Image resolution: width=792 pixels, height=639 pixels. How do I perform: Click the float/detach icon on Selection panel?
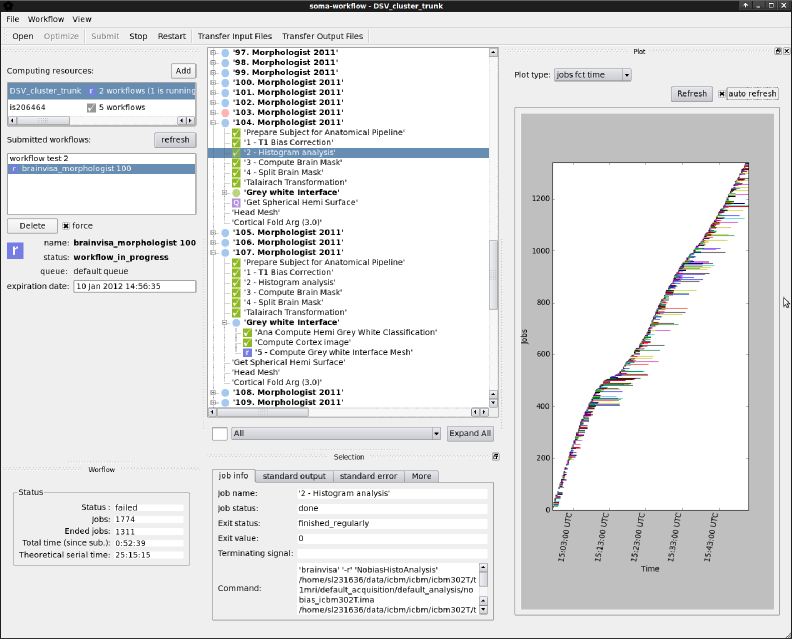pos(495,456)
